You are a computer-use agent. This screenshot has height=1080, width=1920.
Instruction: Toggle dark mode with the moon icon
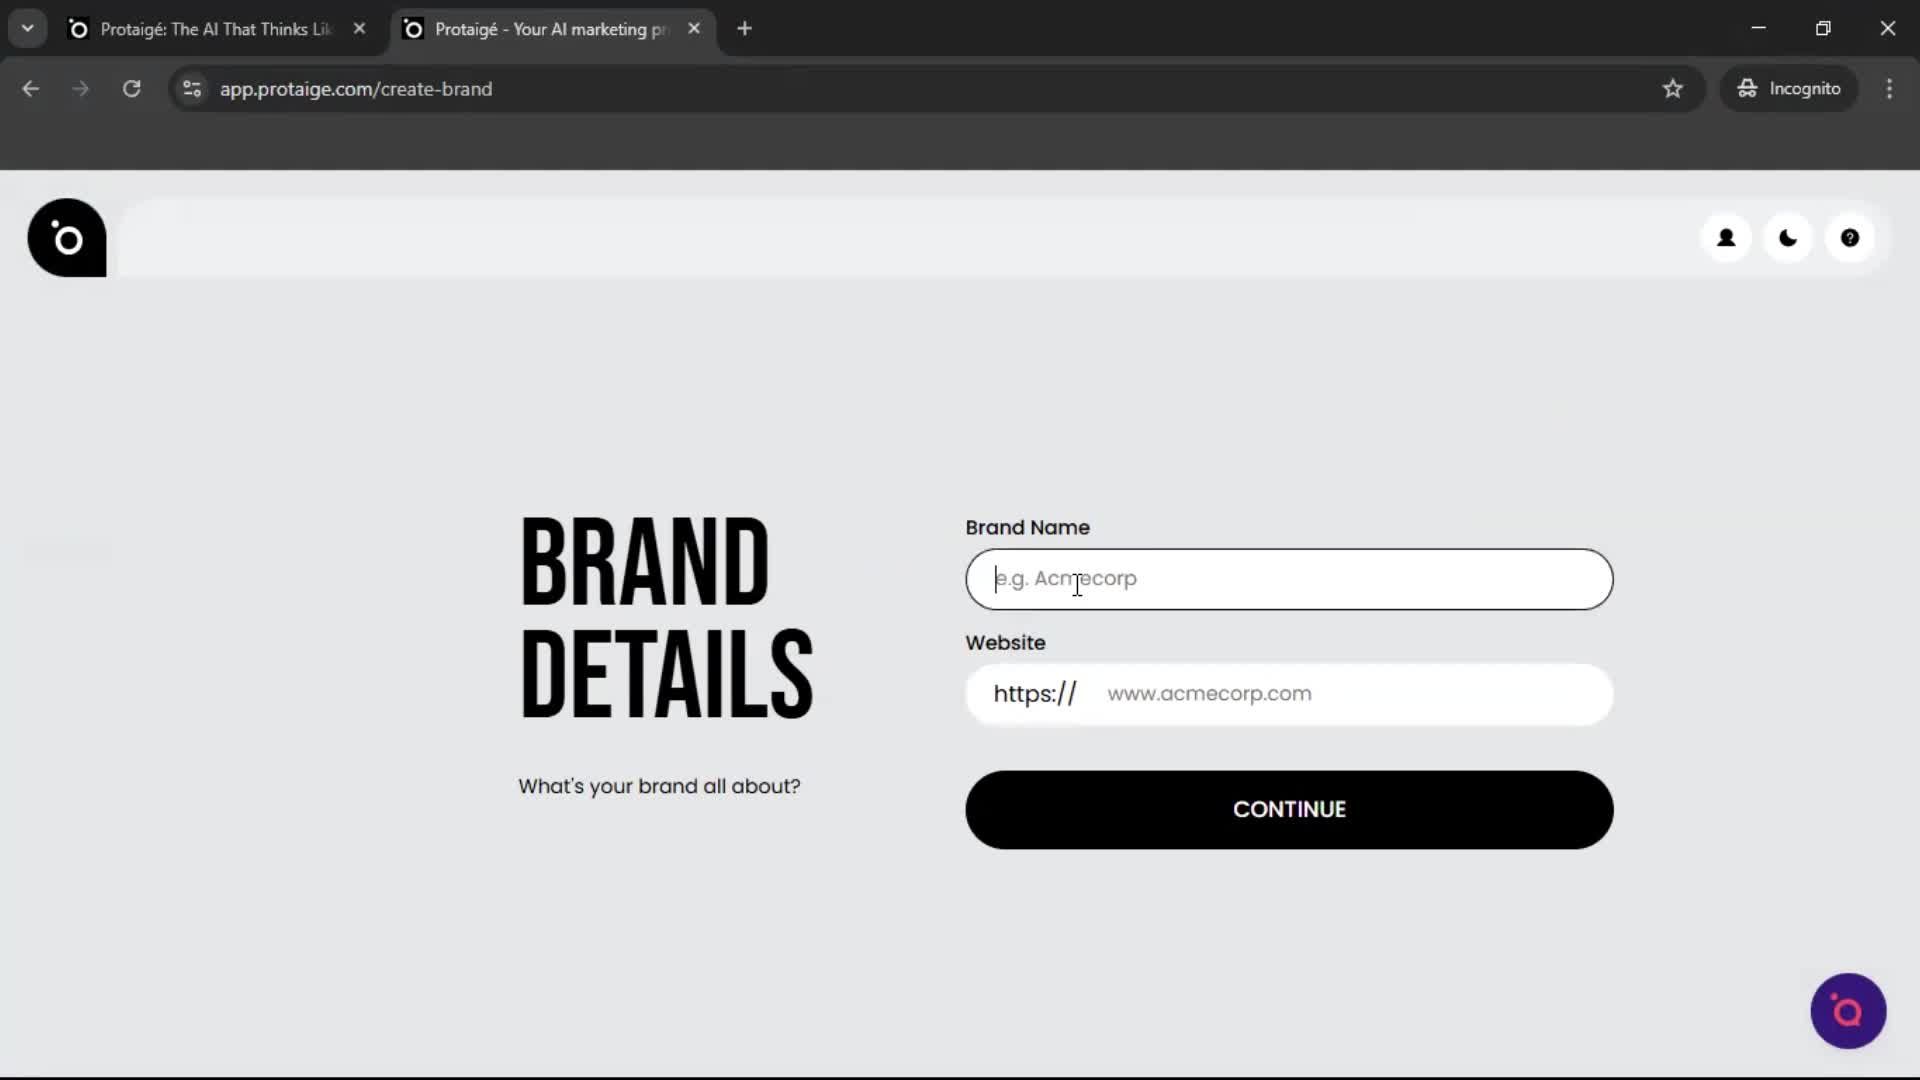pyautogui.click(x=1788, y=238)
